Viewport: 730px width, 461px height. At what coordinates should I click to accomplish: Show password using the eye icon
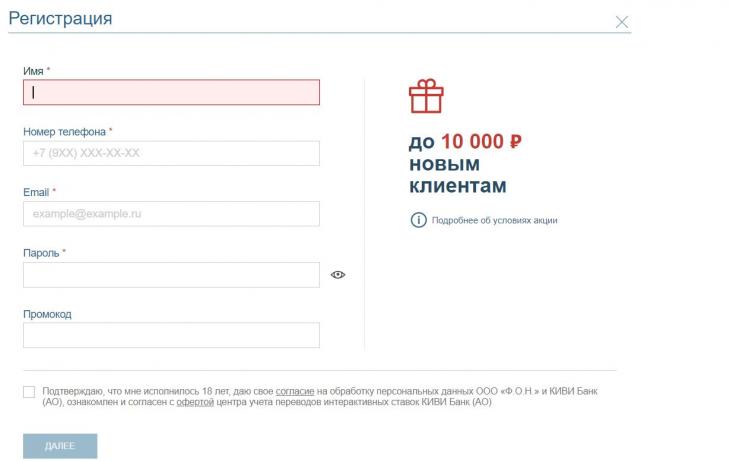pyautogui.click(x=338, y=275)
